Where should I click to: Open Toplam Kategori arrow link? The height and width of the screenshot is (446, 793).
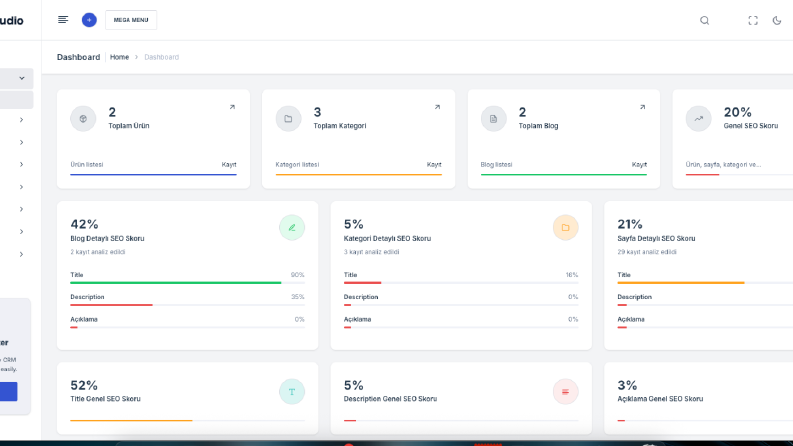[x=437, y=107]
